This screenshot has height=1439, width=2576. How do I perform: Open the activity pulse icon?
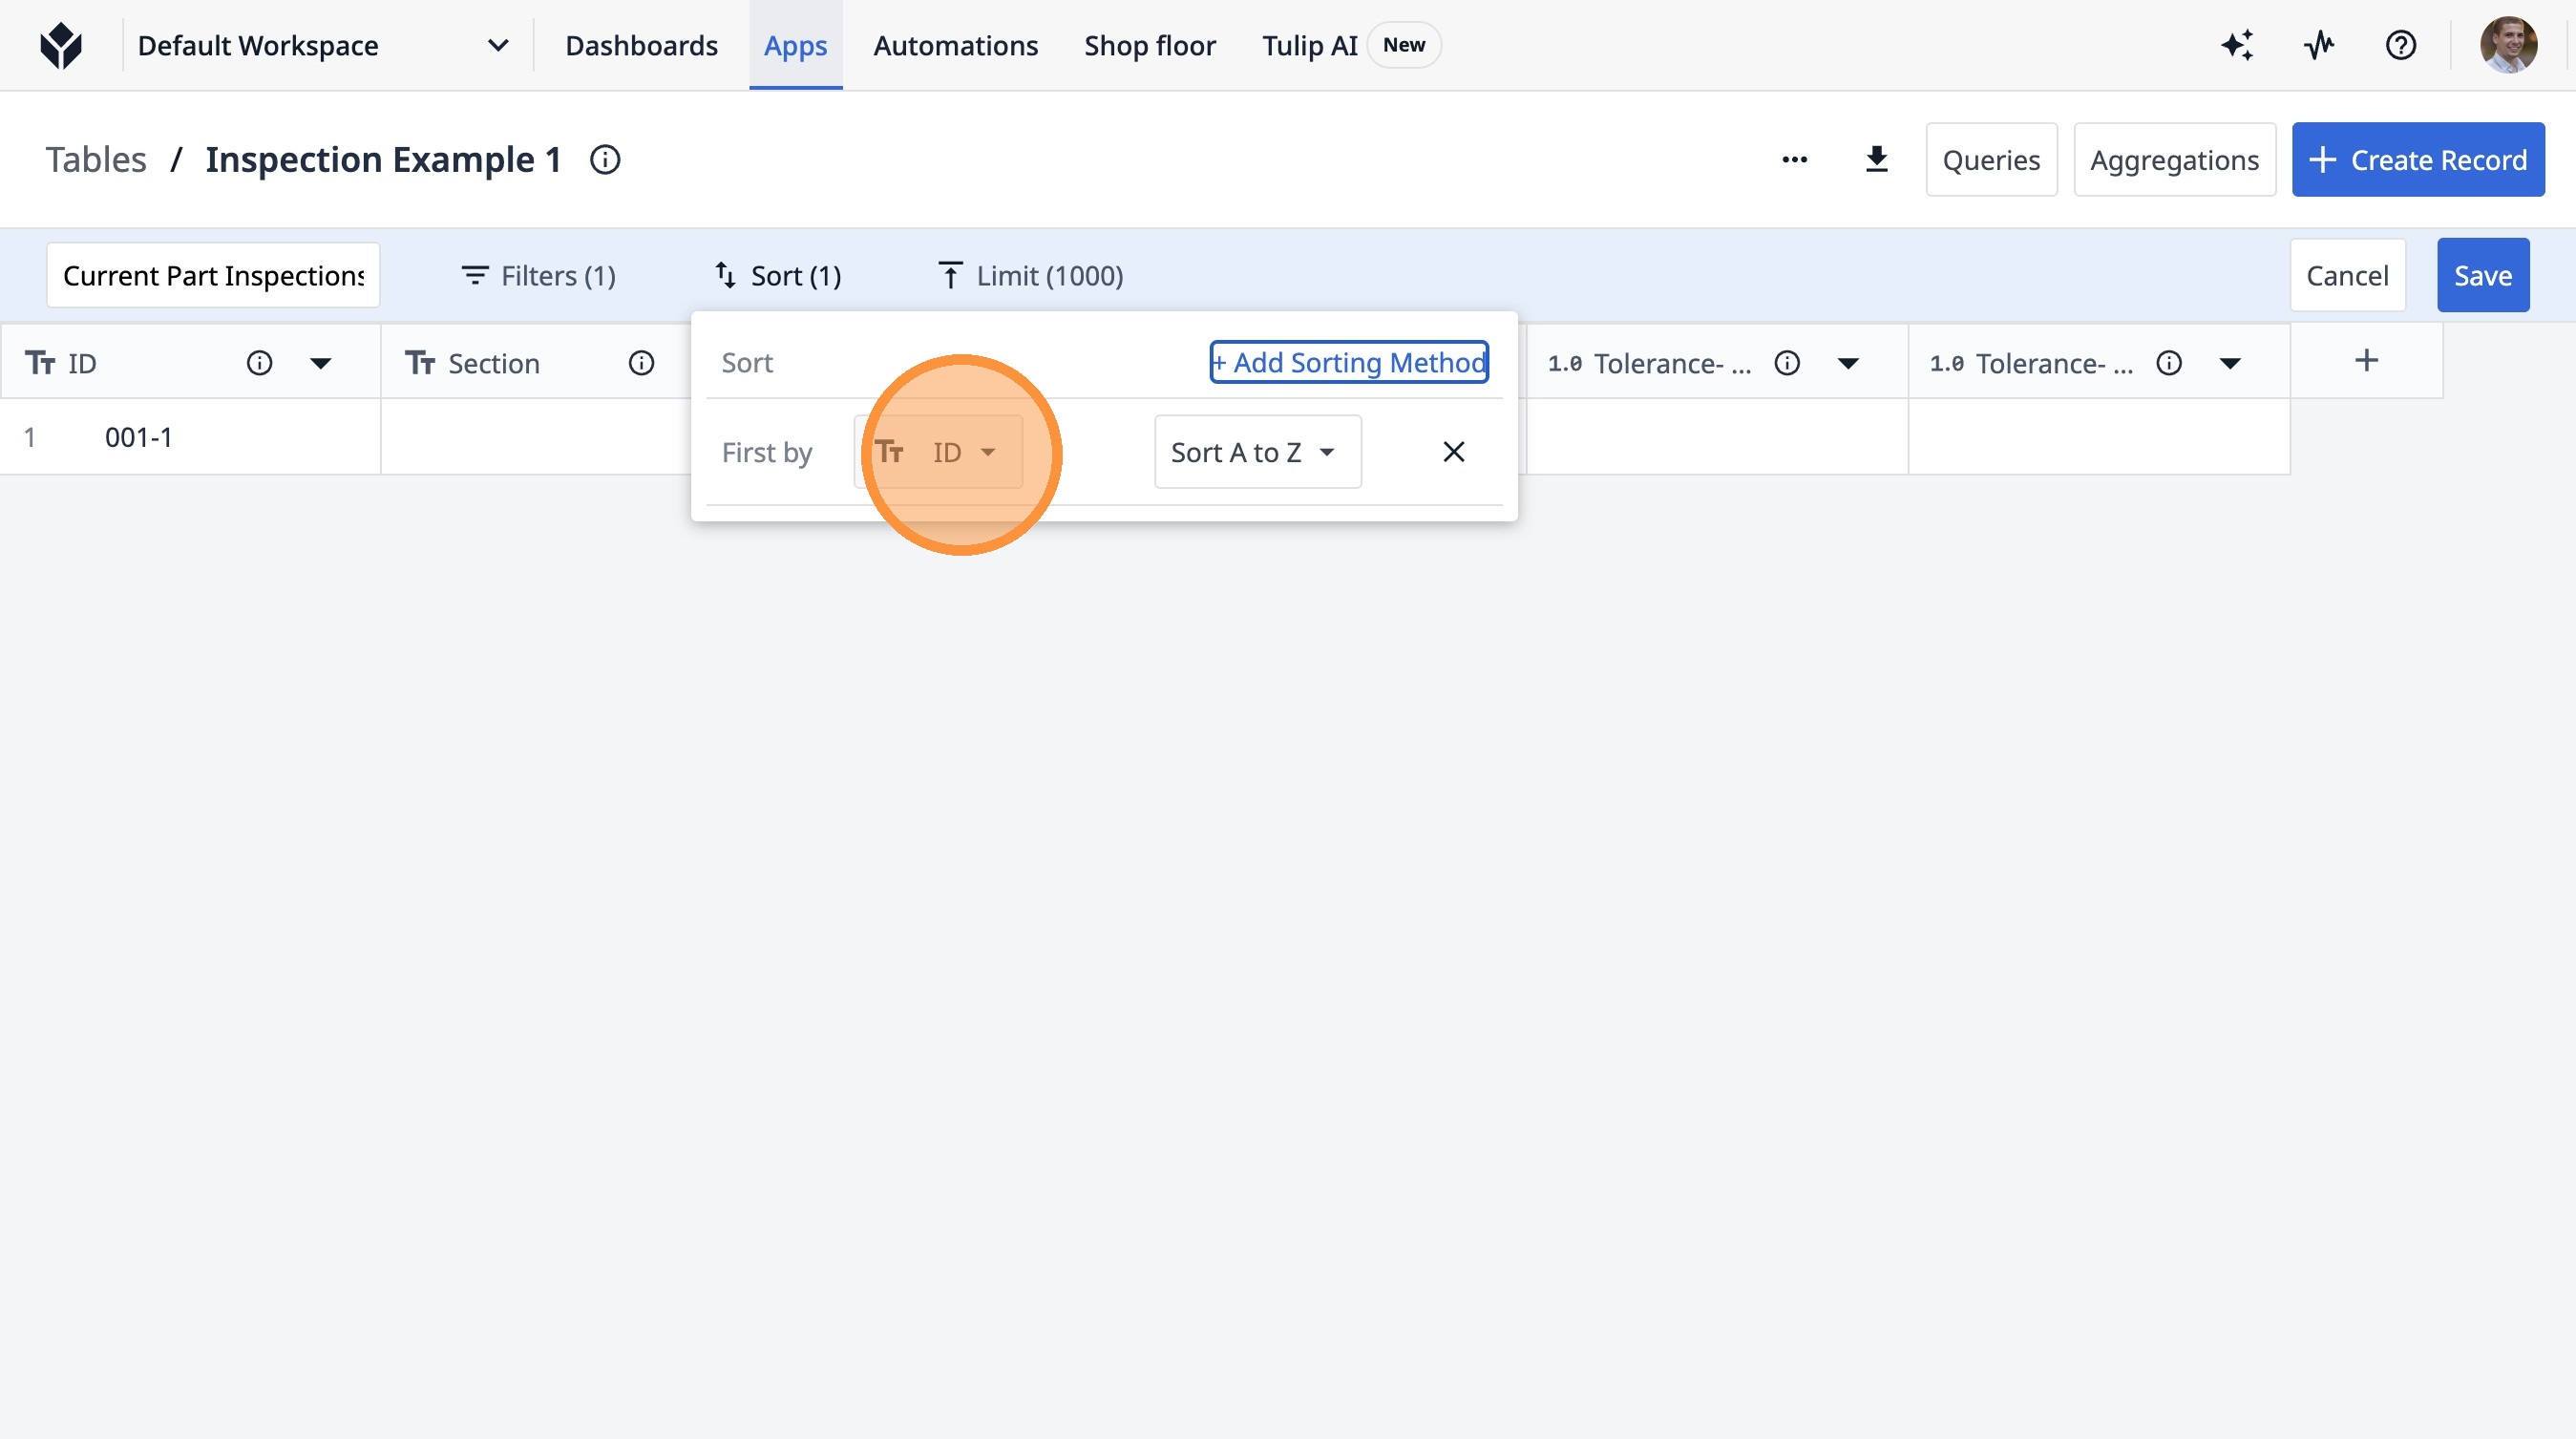(2319, 45)
